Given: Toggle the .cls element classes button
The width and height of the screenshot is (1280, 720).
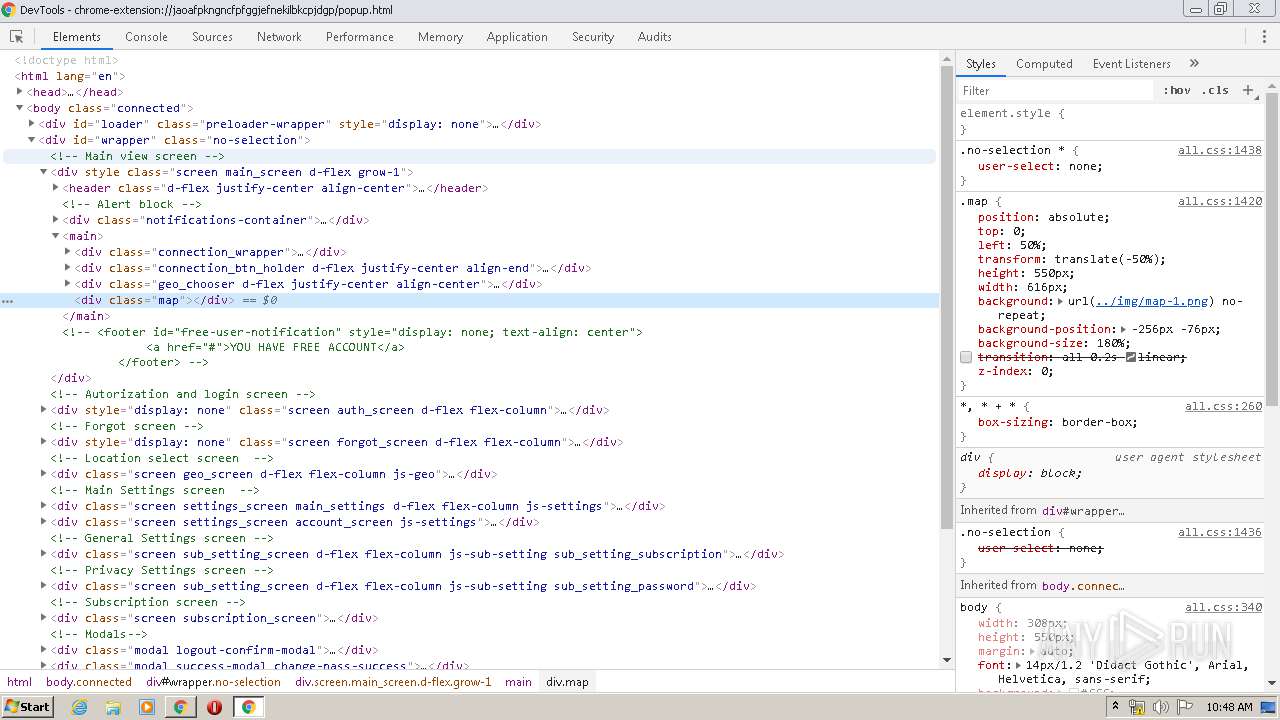Looking at the screenshot, I should coord(1215,90).
